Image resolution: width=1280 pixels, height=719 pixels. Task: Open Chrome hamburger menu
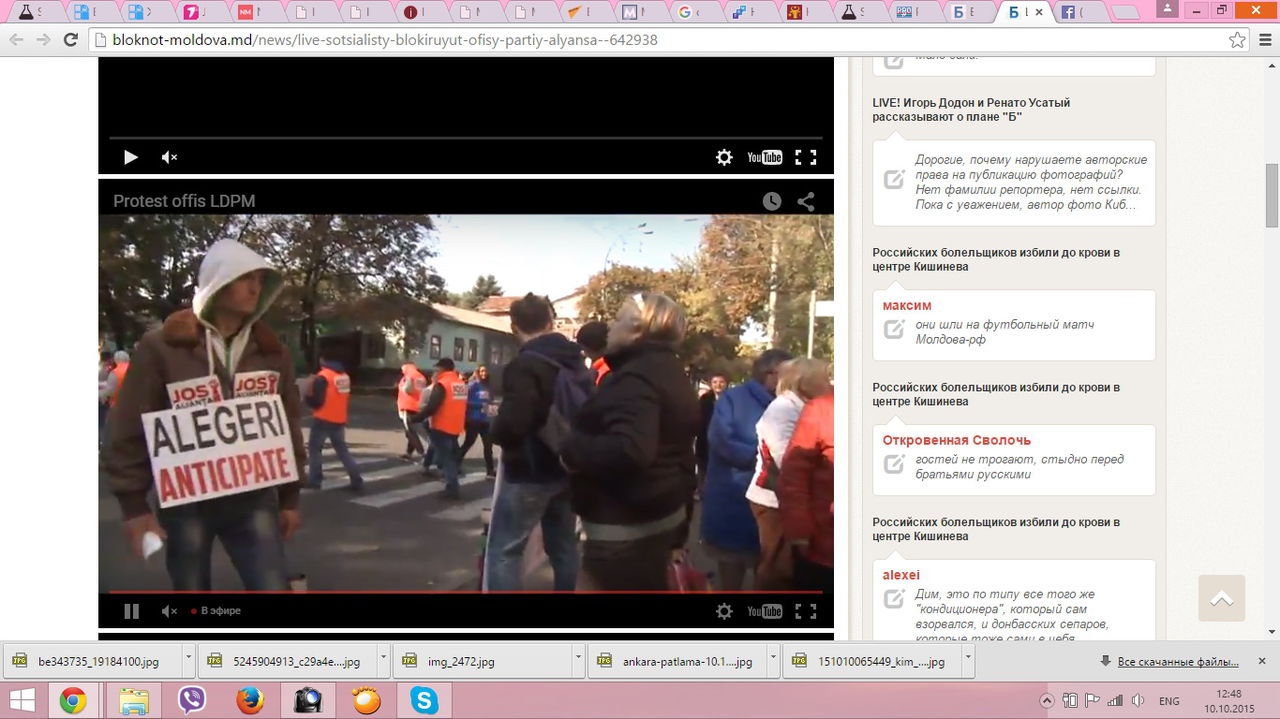pos(1264,40)
